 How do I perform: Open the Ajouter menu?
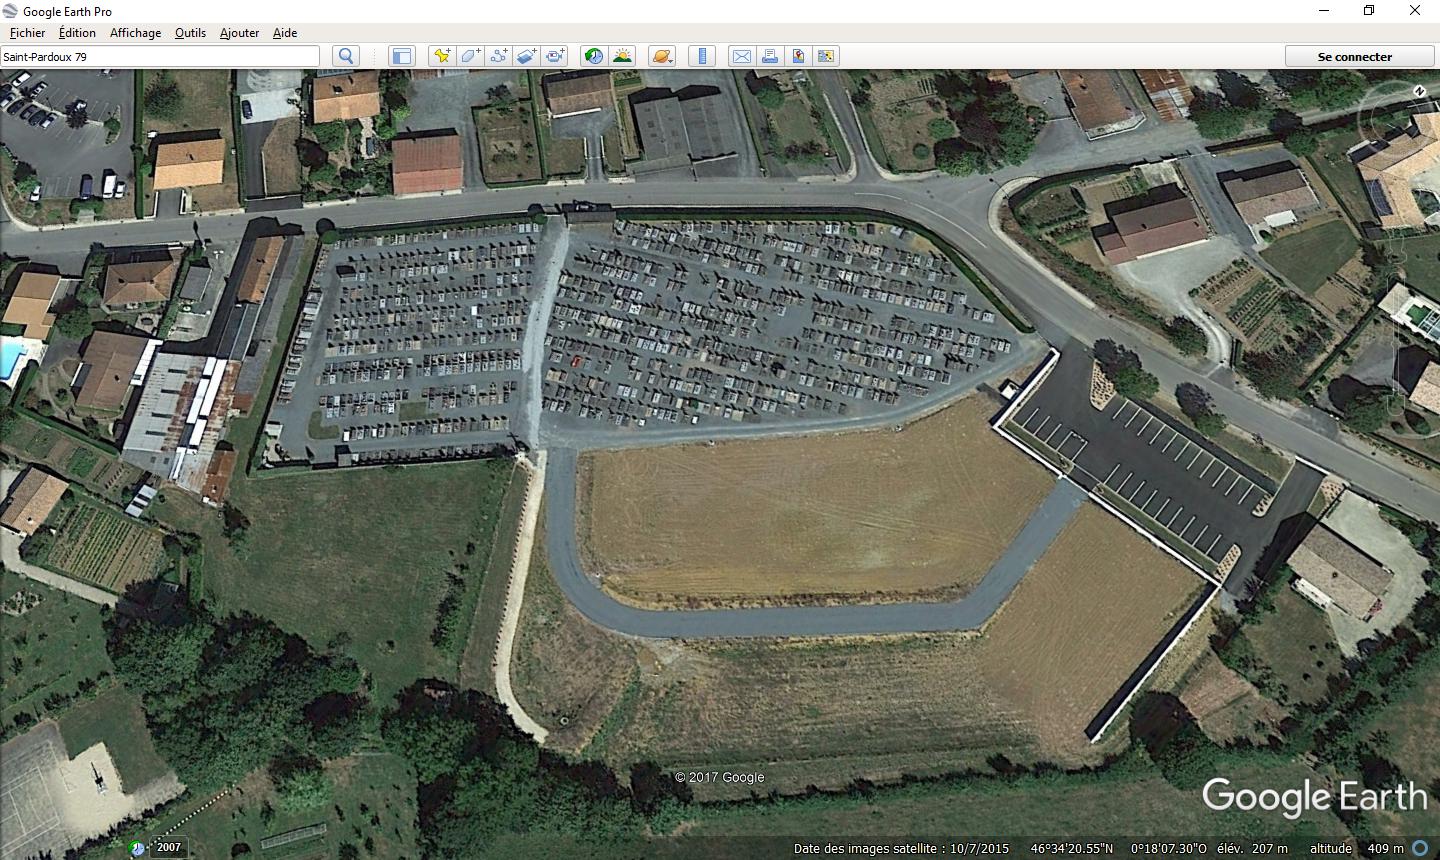tap(239, 33)
